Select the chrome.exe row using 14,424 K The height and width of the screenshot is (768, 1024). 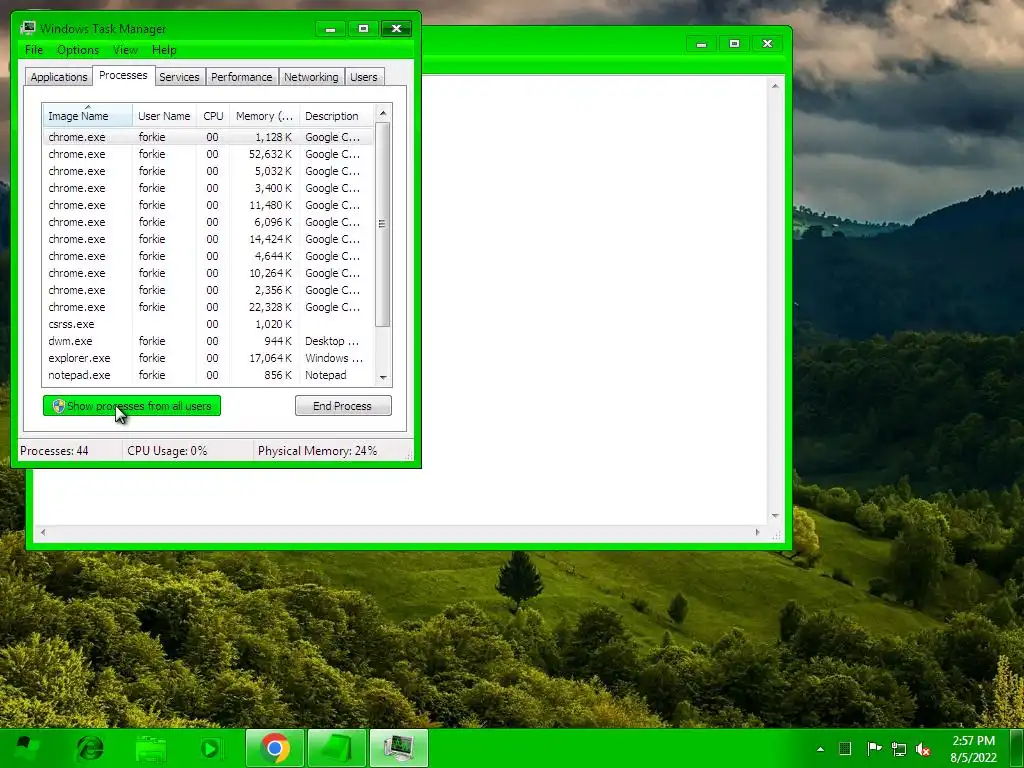208,239
